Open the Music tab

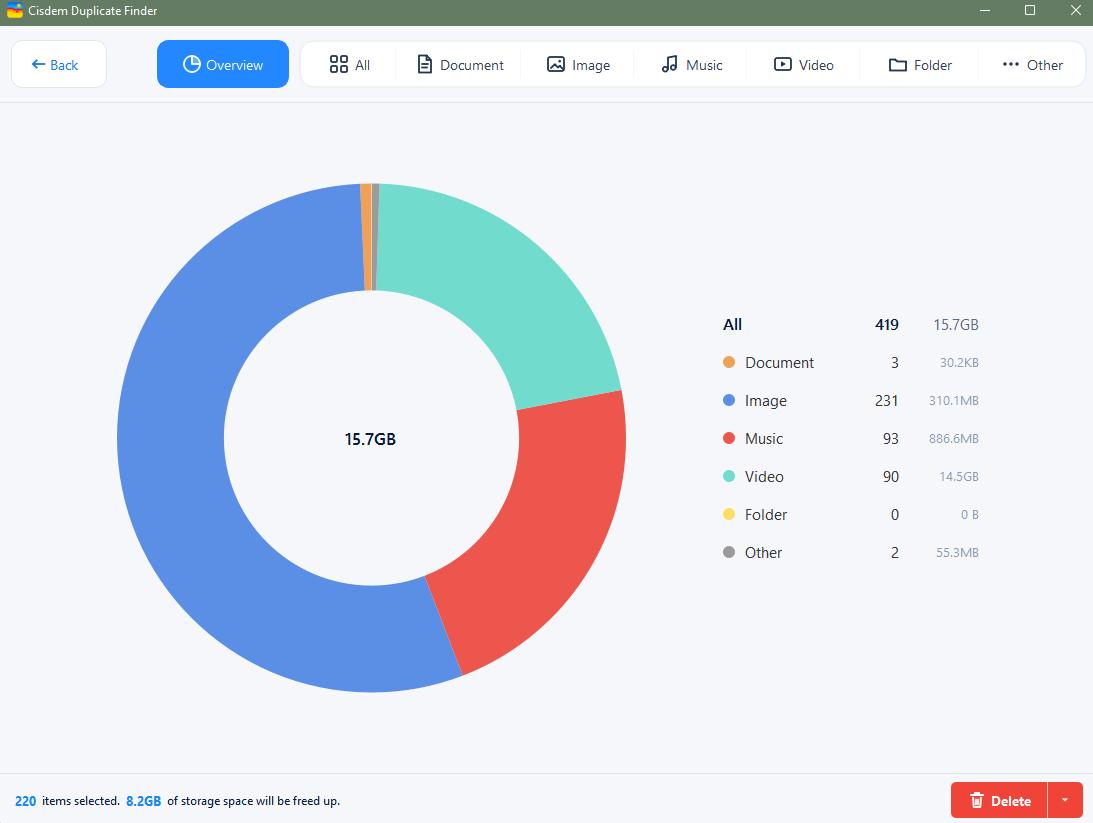(691, 65)
